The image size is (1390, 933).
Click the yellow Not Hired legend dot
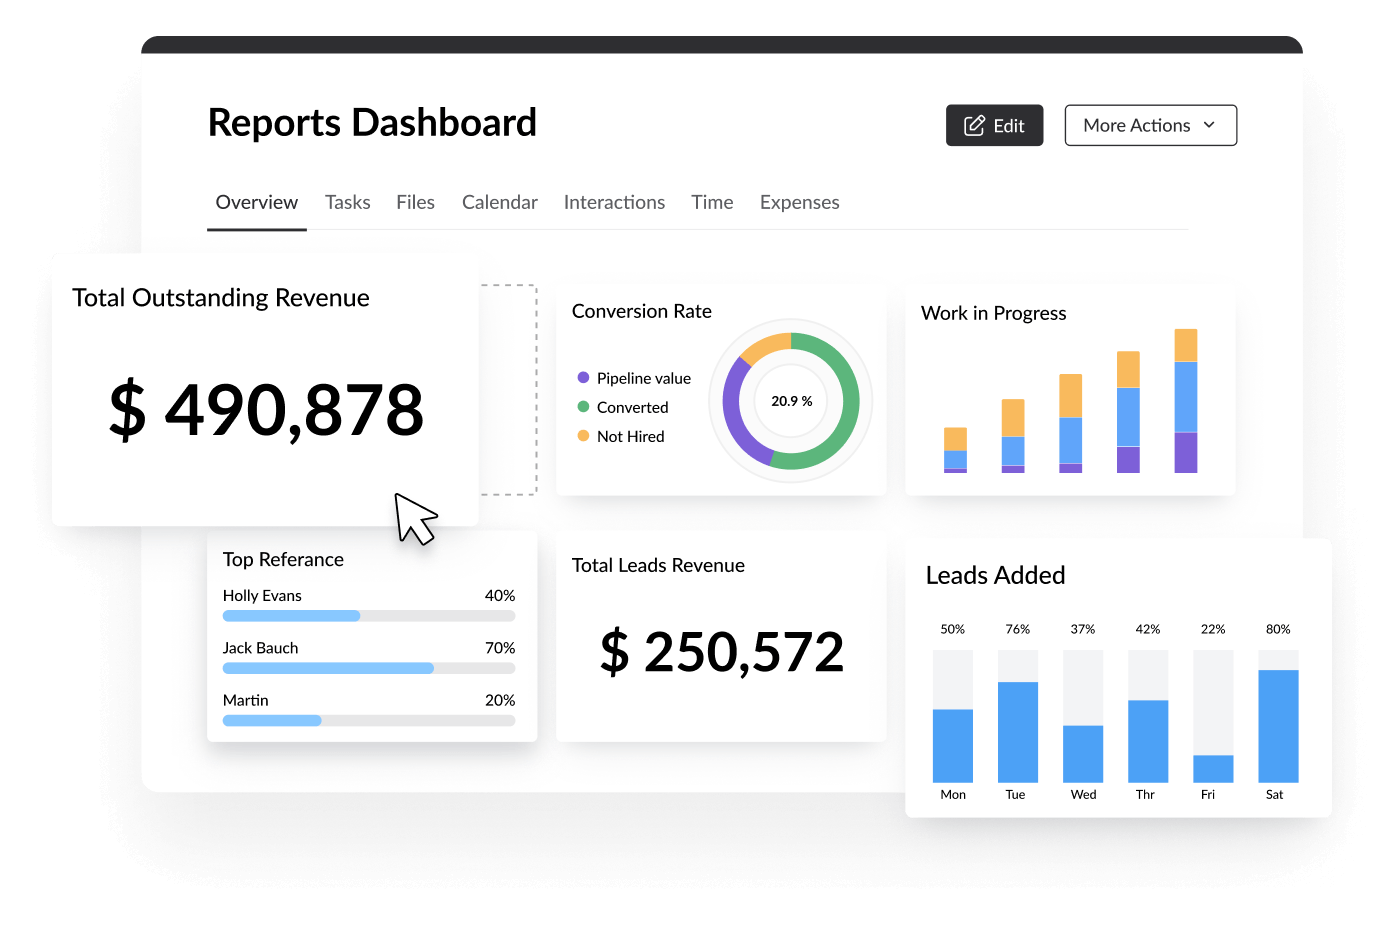click(583, 436)
